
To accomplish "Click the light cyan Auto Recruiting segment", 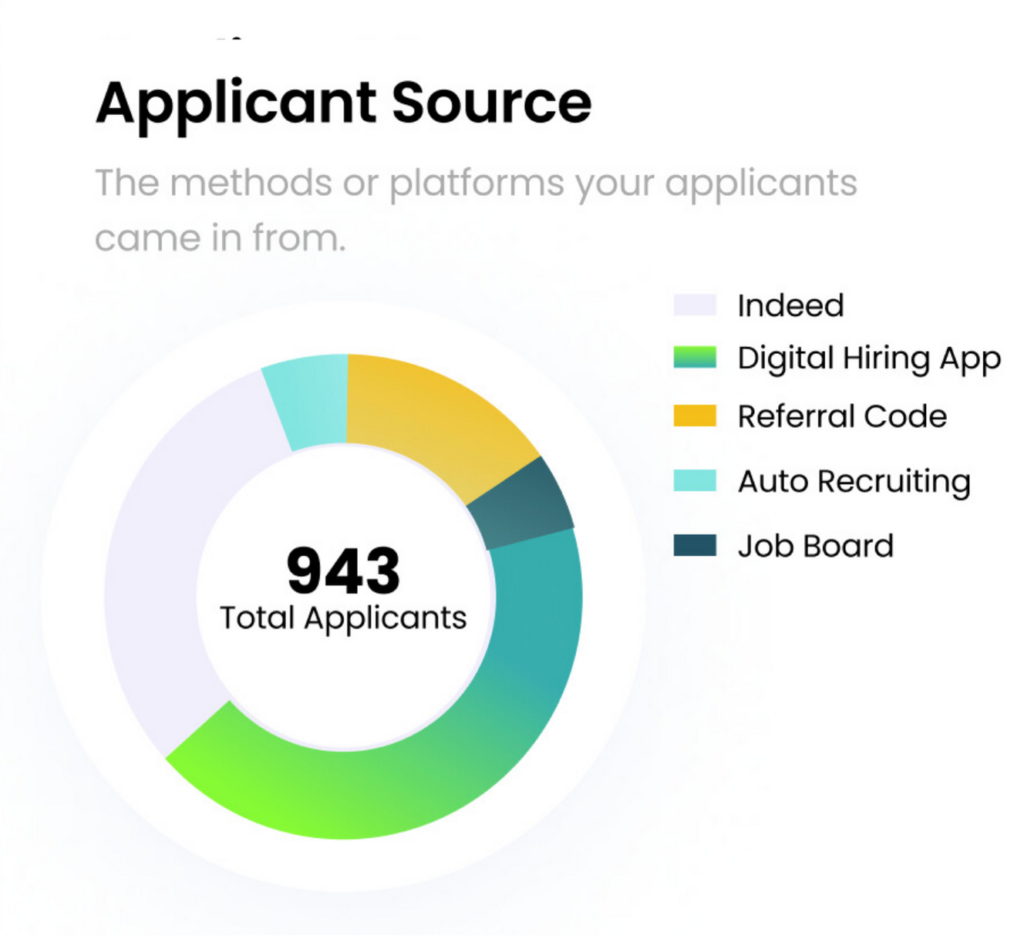I will point(312,402).
